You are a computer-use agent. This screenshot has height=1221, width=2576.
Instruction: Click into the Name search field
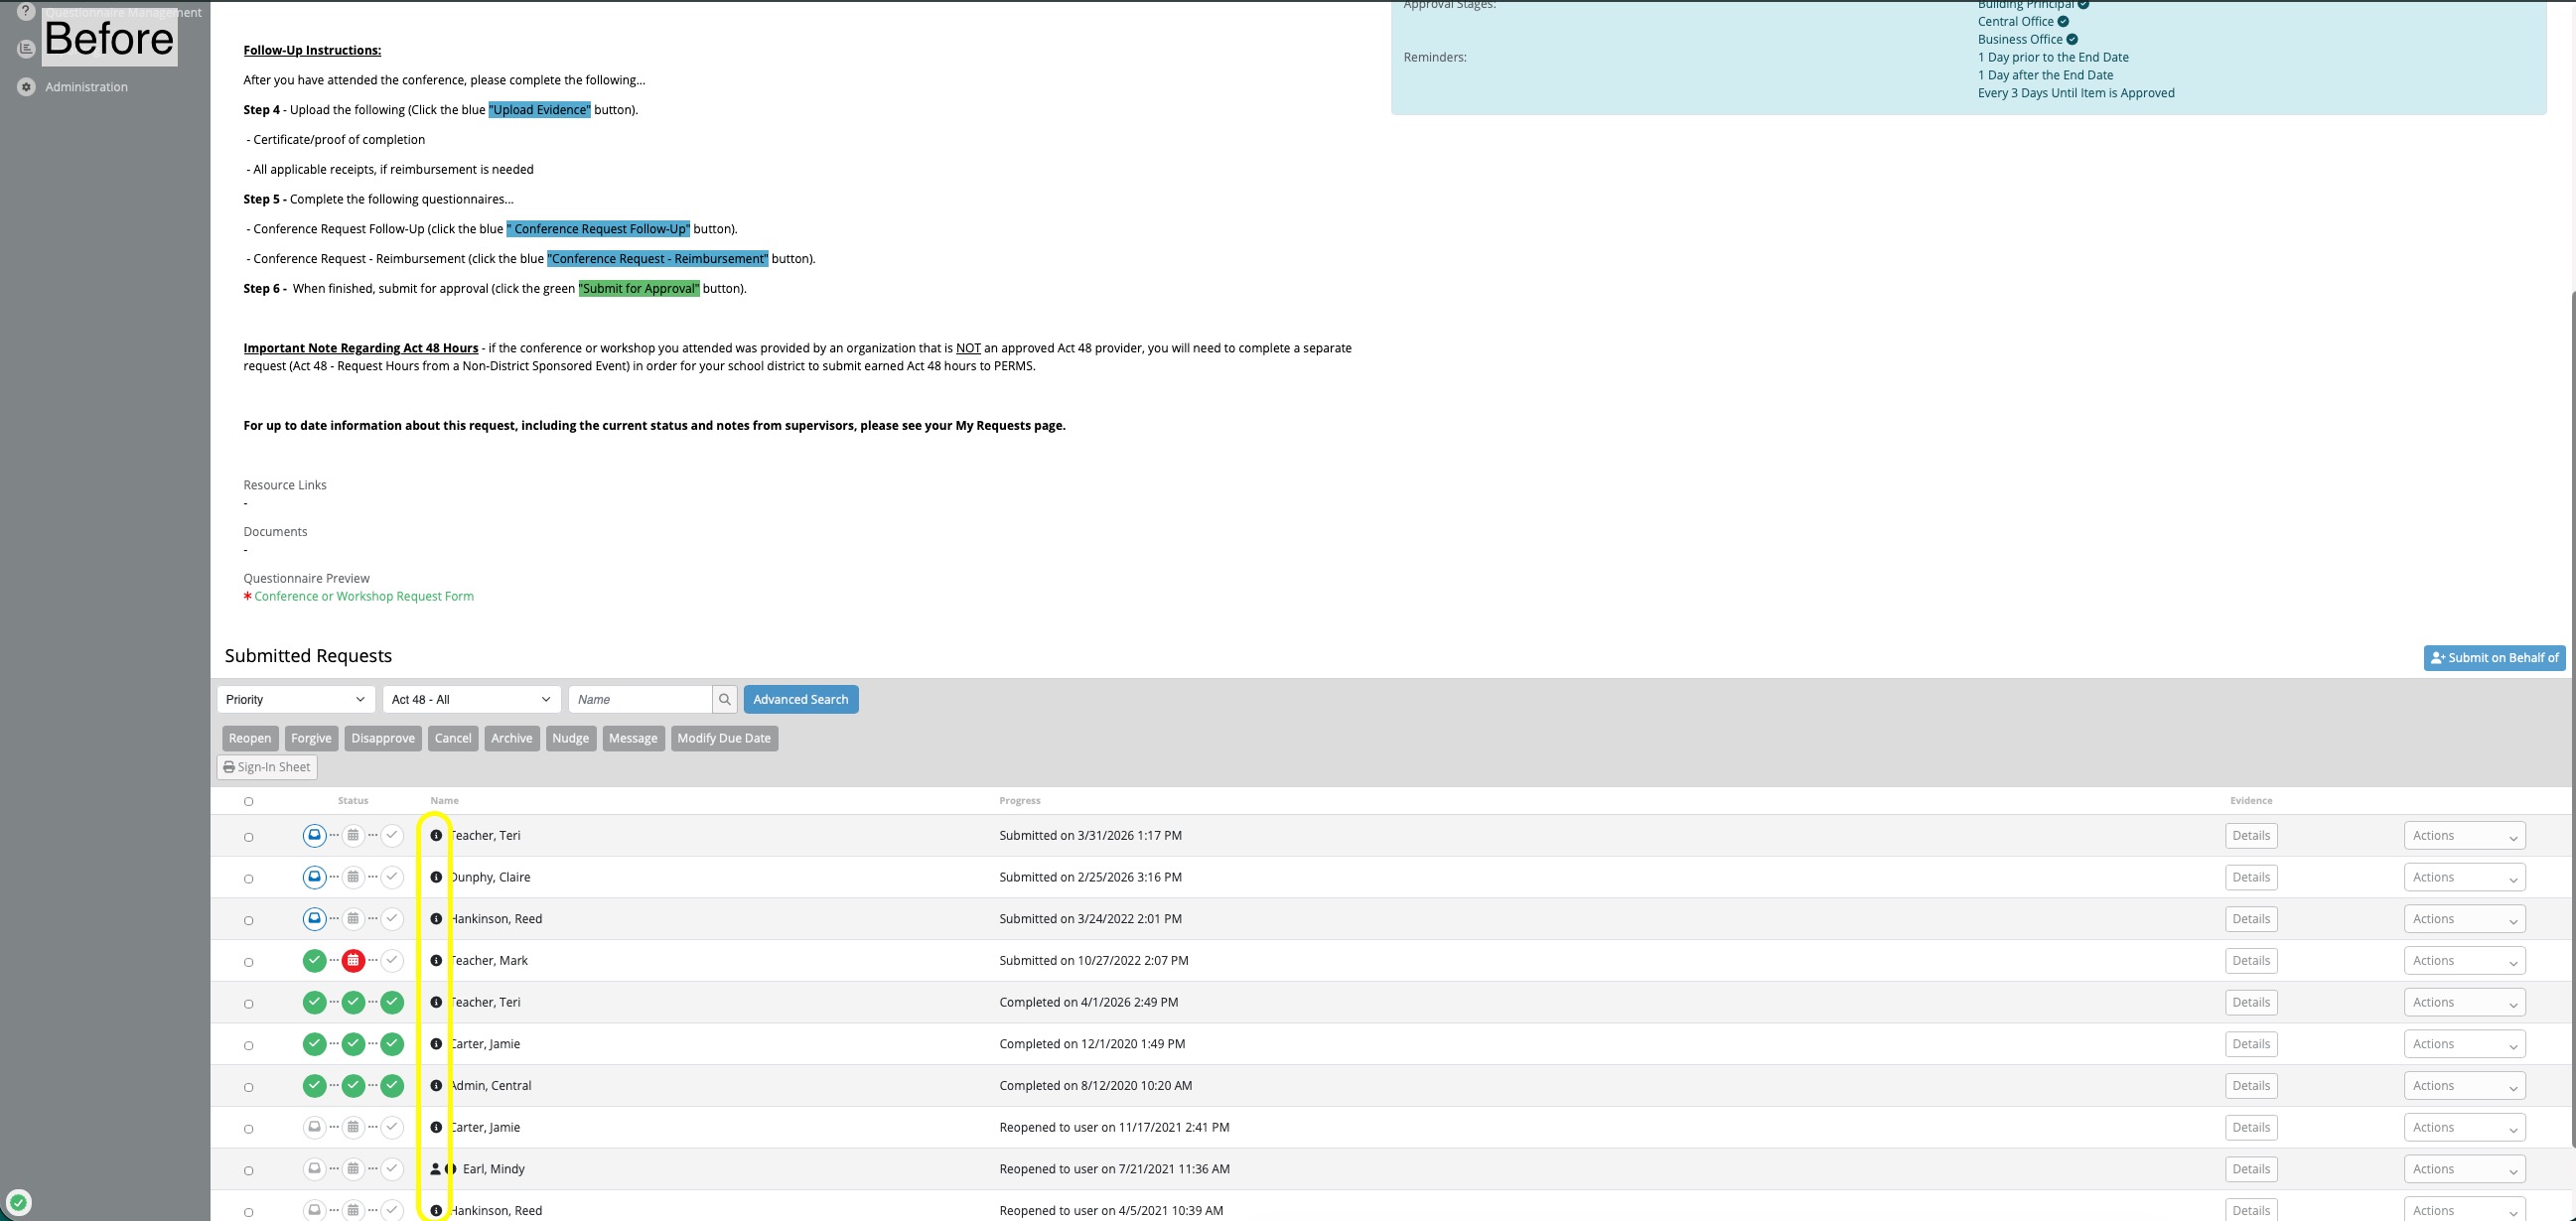[640, 700]
